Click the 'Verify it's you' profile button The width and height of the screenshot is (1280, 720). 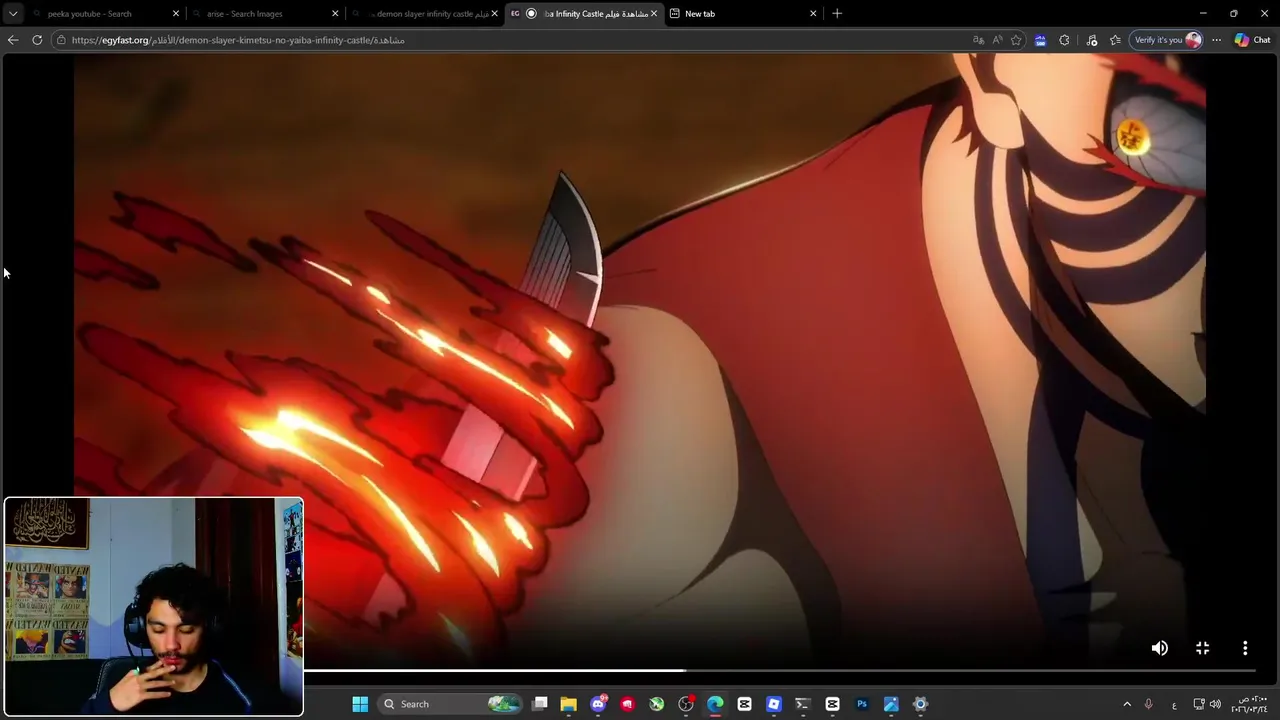click(x=1167, y=40)
